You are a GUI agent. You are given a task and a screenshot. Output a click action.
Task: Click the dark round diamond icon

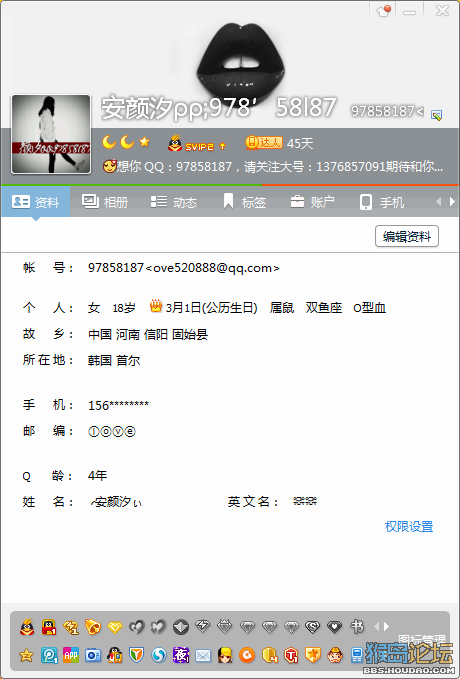click(181, 627)
